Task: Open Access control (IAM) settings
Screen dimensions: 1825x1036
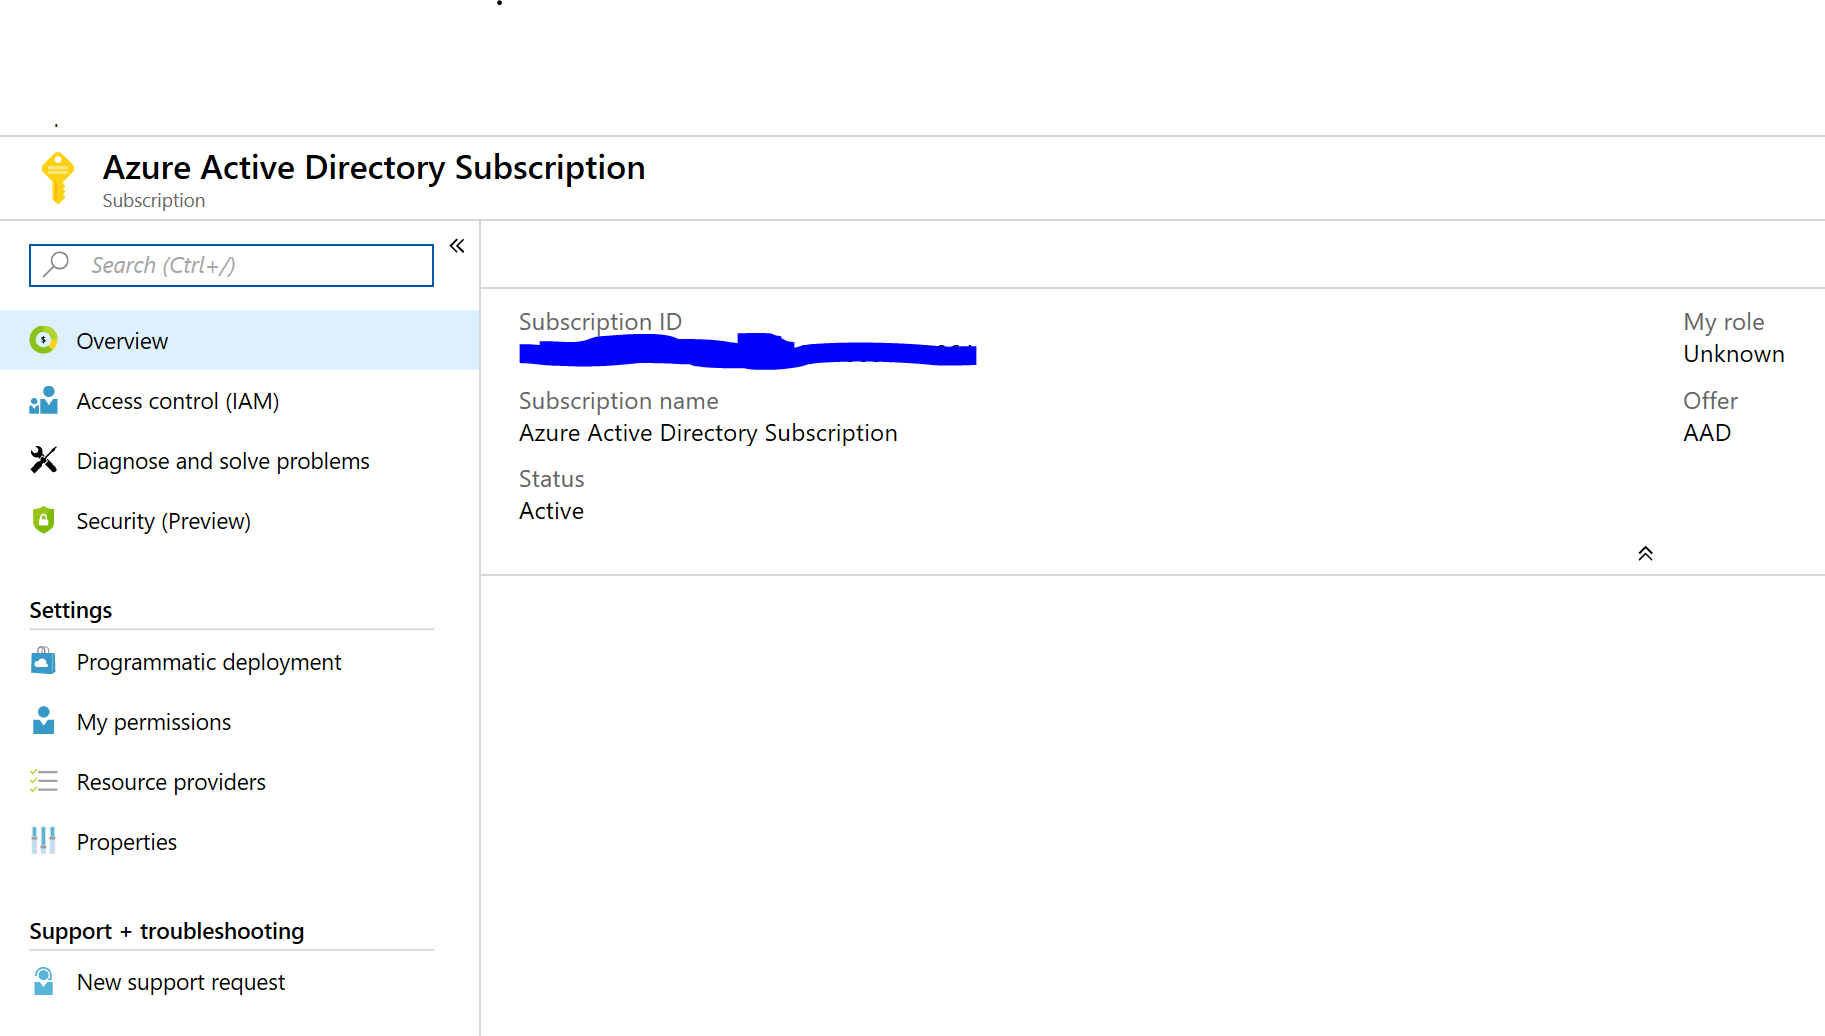Action: coord(177,400)
